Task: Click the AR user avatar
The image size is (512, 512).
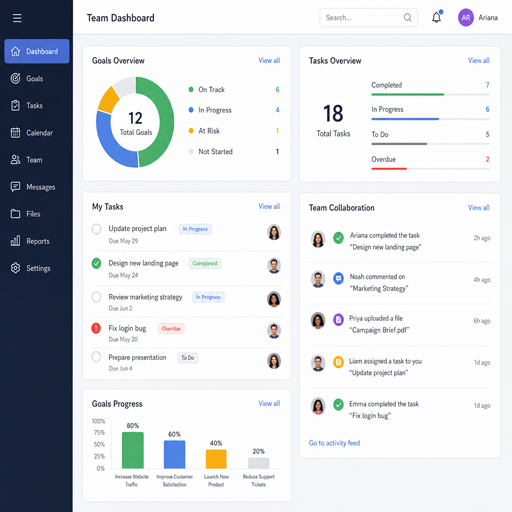Action: pos(466,17)
